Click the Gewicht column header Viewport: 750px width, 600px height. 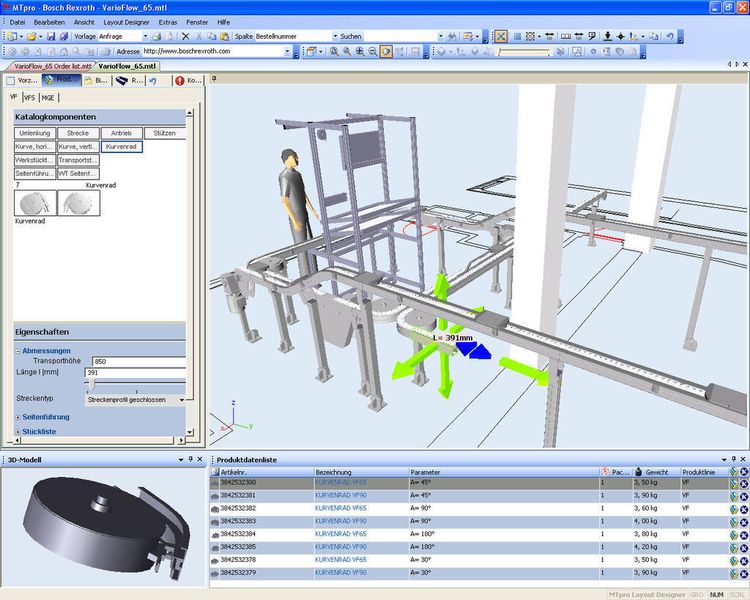coord(656,472)
